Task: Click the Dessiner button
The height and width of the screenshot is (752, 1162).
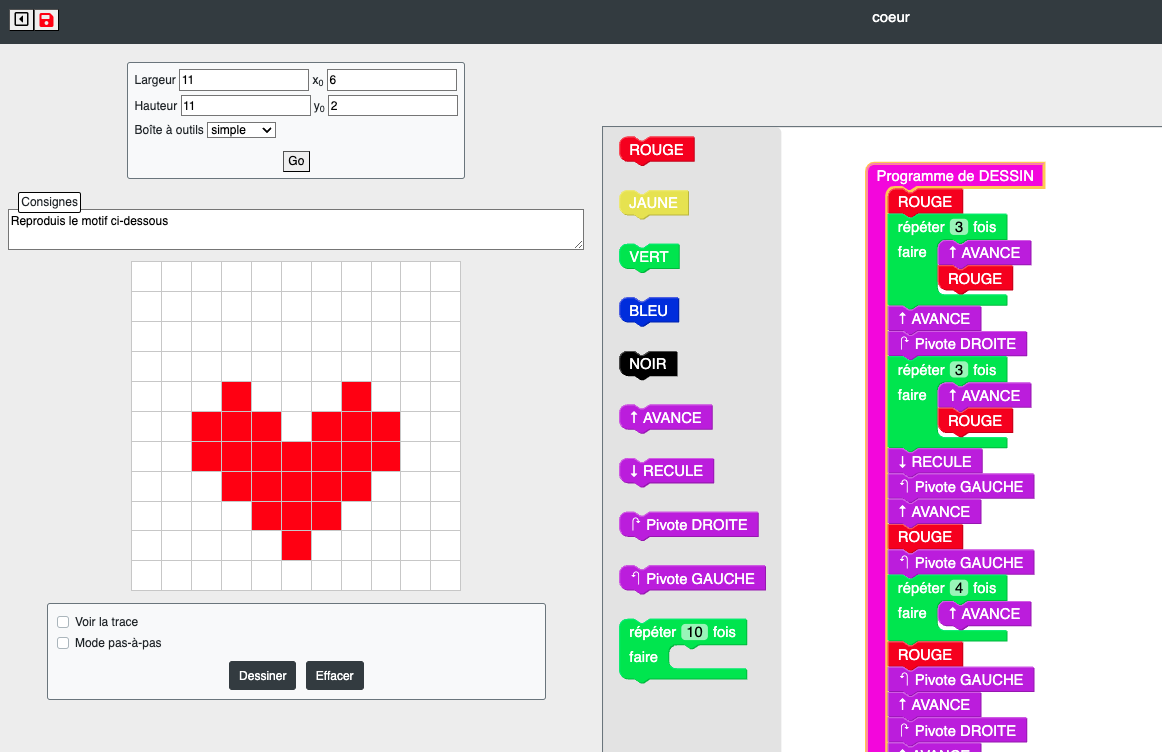Action: 262,676
